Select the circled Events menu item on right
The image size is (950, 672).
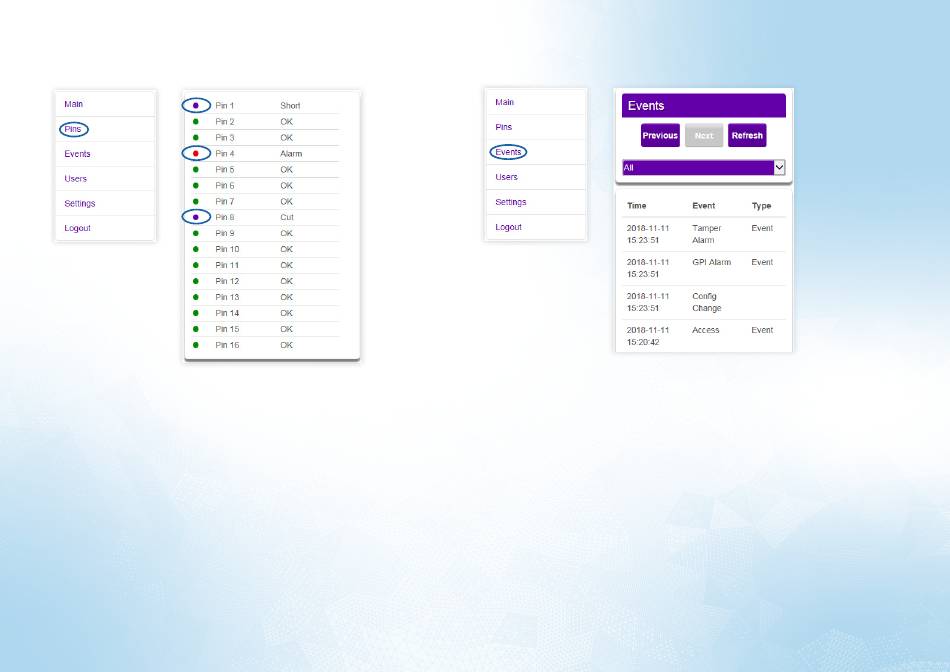(x=508, y=152)
